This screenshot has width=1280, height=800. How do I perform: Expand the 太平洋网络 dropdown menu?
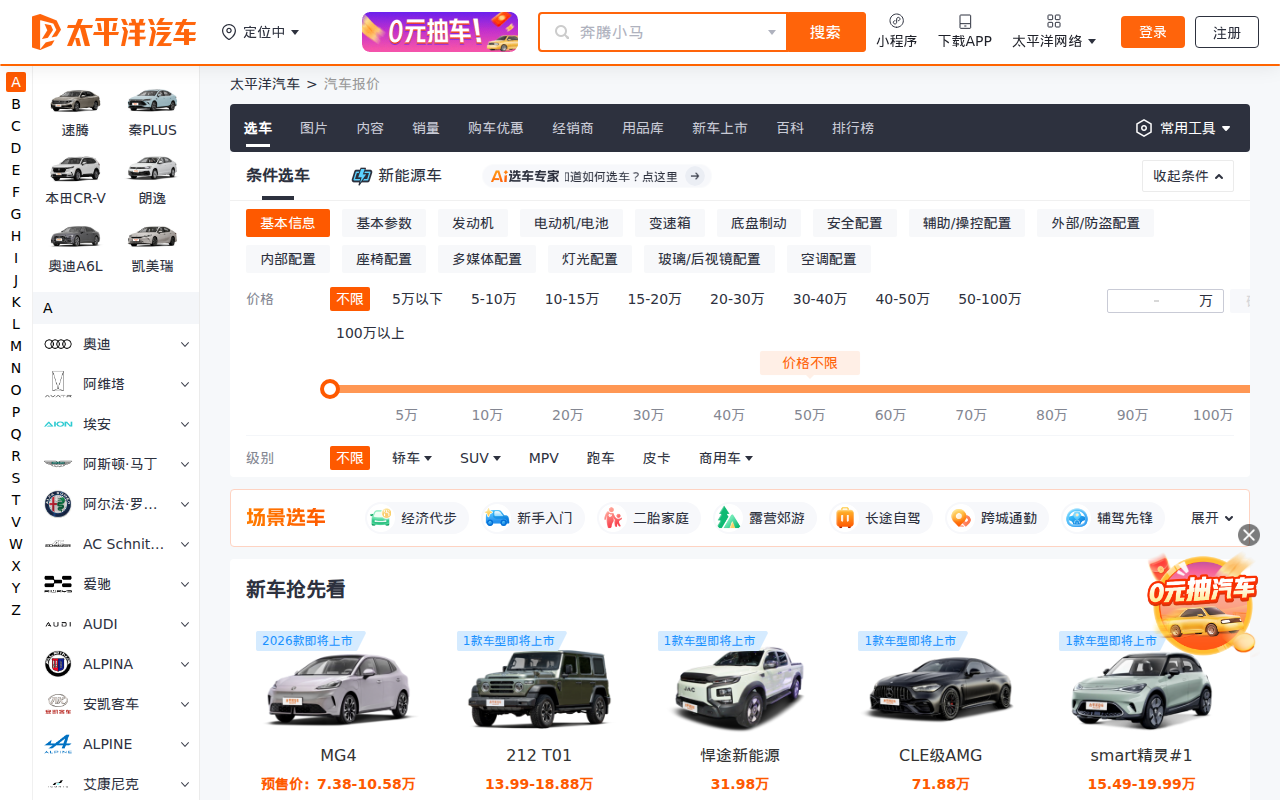1054,41
